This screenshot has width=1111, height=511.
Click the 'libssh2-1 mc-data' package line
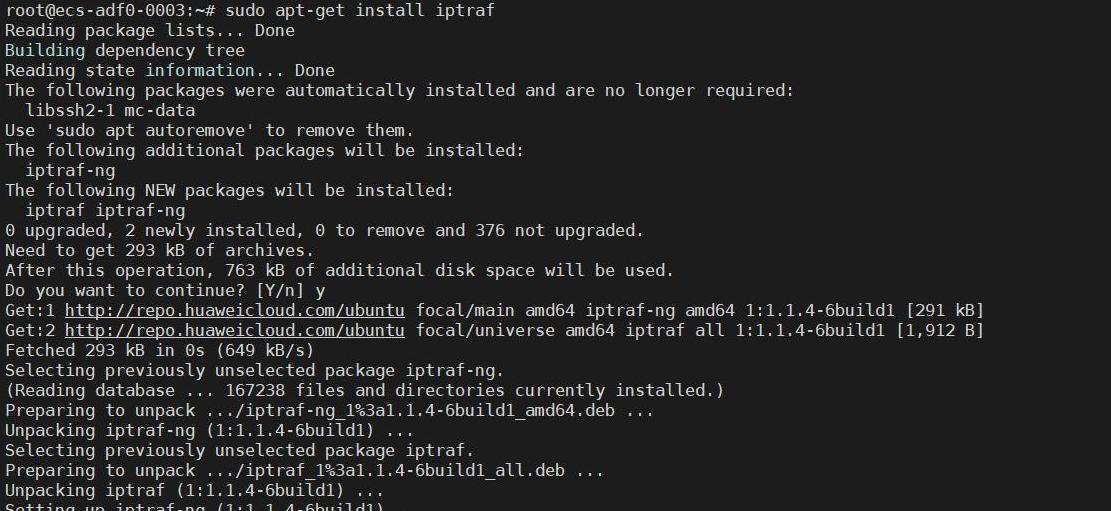click(x=110, y=111)
